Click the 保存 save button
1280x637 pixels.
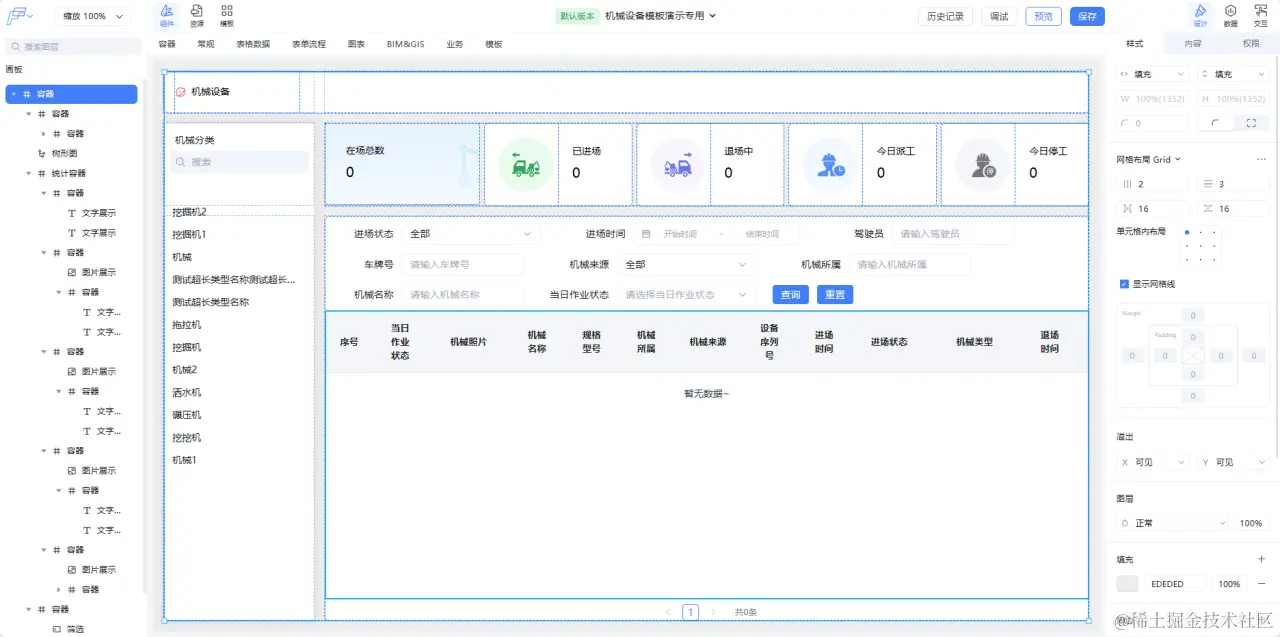click(1087, 16)
